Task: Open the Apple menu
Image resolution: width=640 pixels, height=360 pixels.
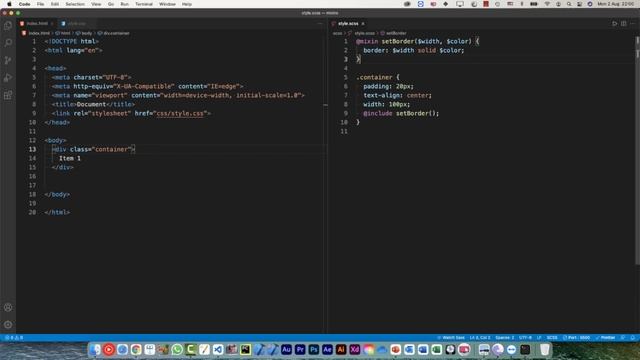Action: coord(9,4)
